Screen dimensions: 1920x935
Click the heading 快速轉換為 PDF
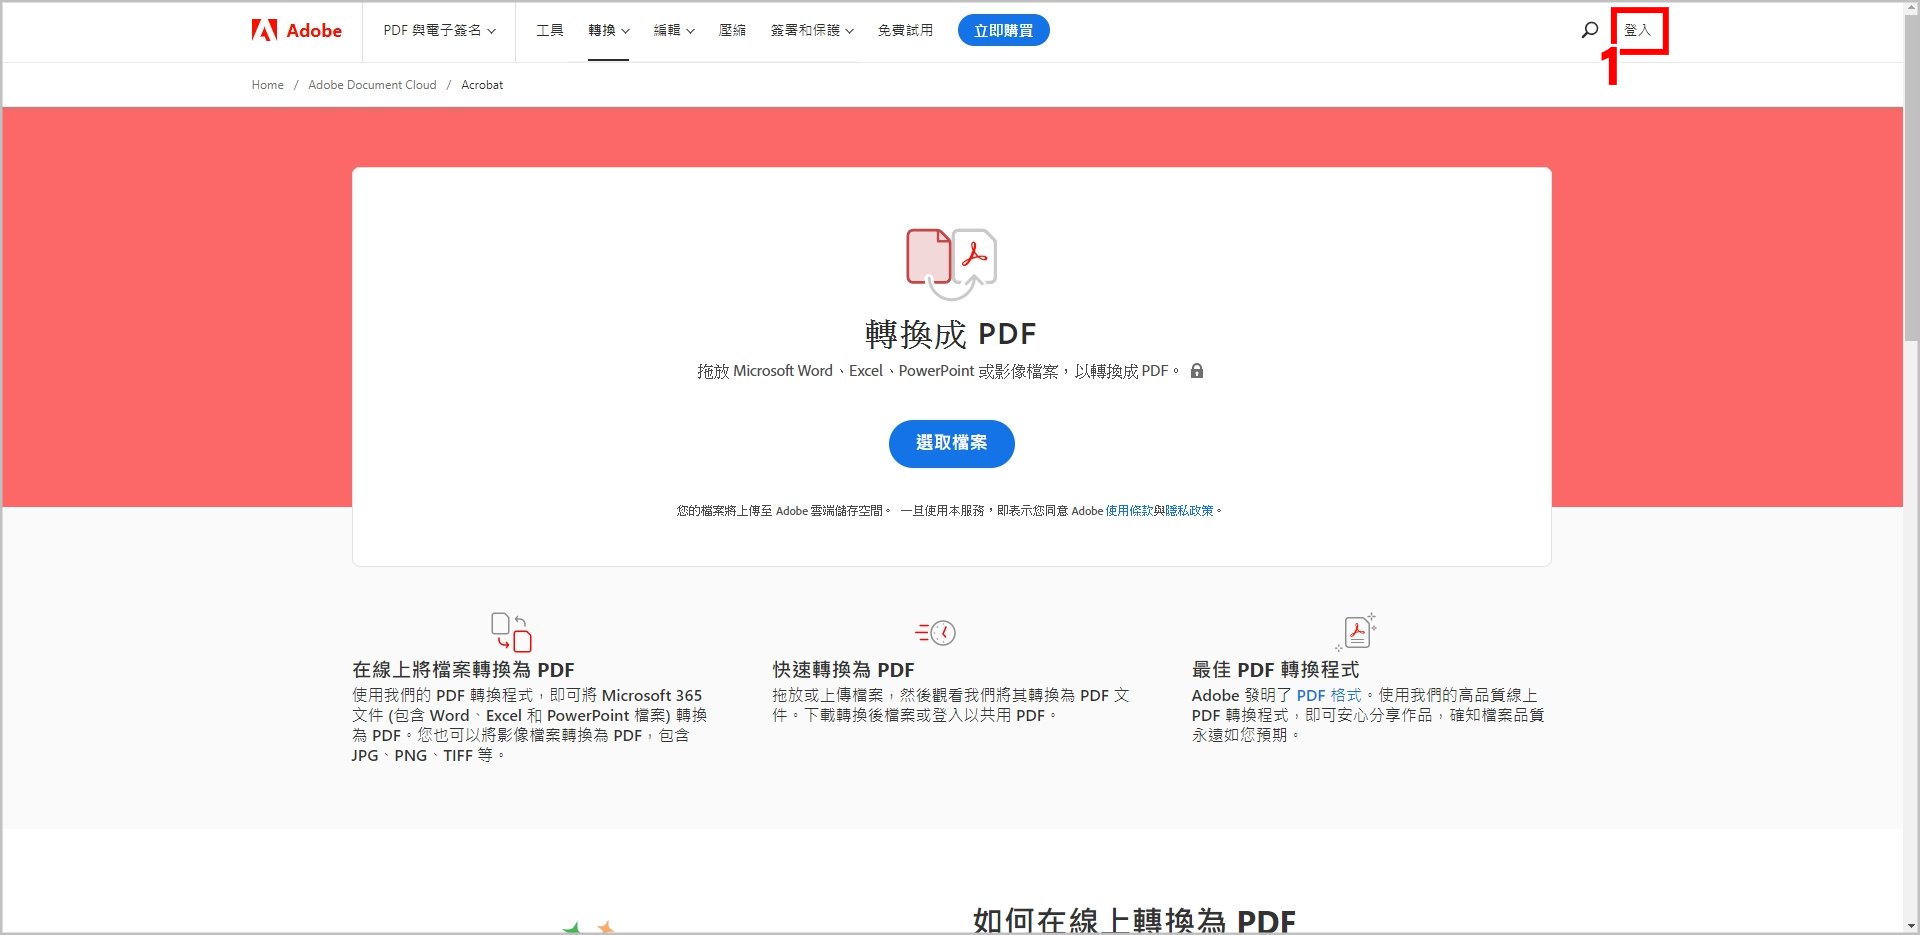pyautogui.click(x=843, y=670)
